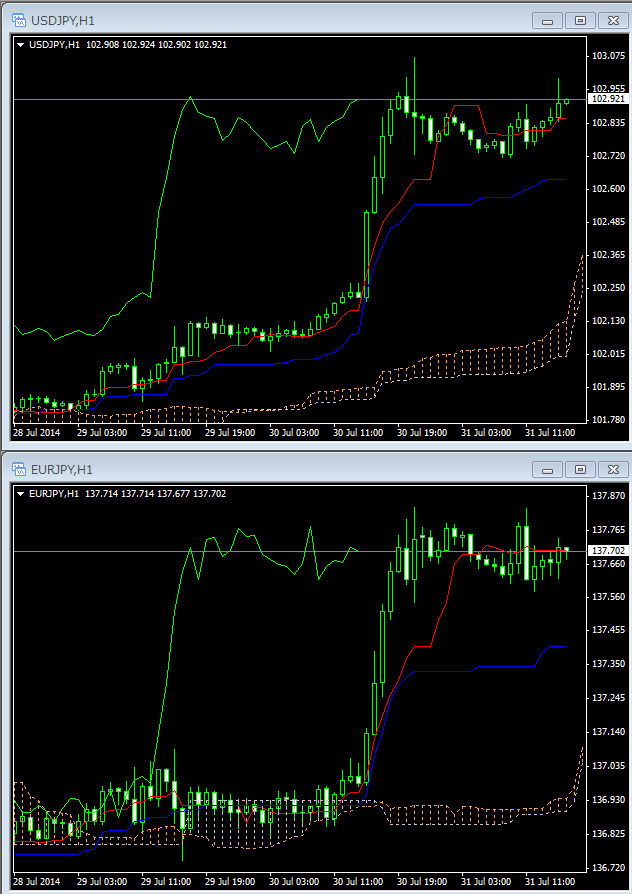
Task: Click the 102.600 price on USDJPY scale
Action: click(608, 188)
